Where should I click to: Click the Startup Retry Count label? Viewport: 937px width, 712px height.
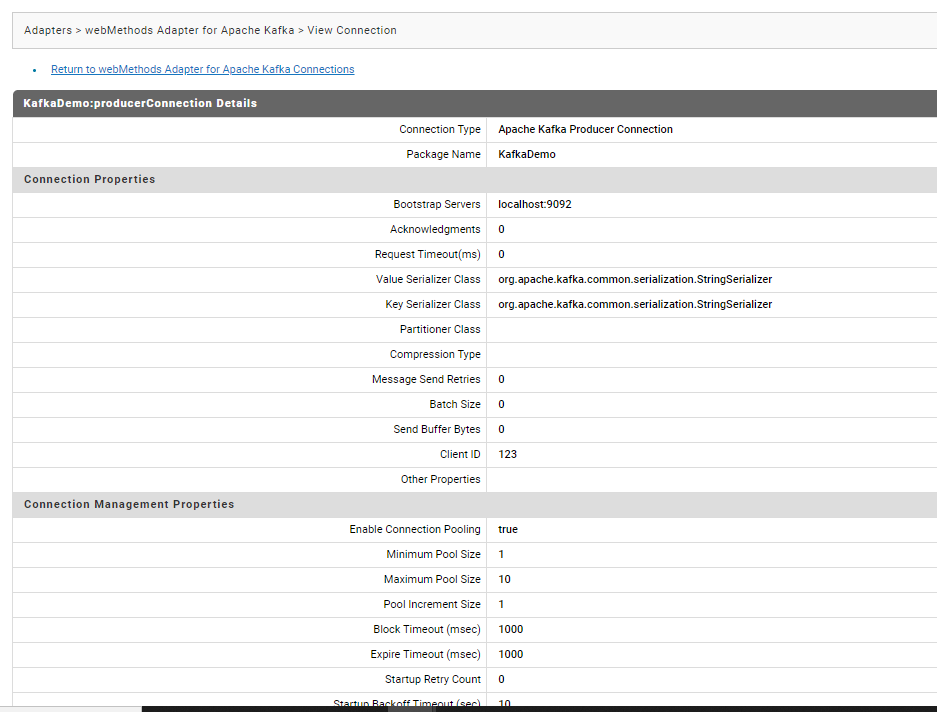pos(433,680)
